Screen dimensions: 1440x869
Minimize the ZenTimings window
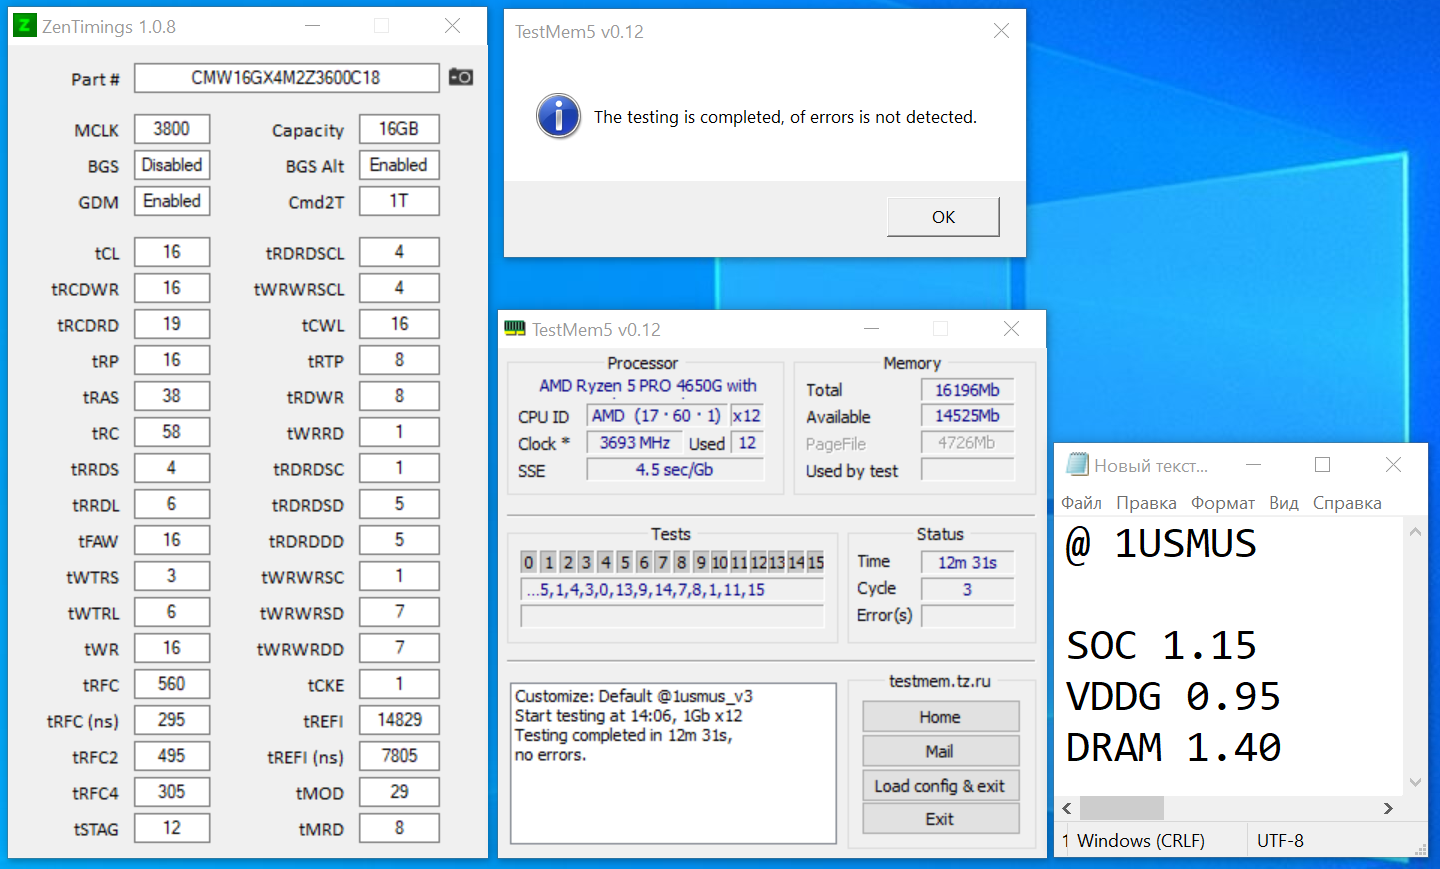coord(313,26)
